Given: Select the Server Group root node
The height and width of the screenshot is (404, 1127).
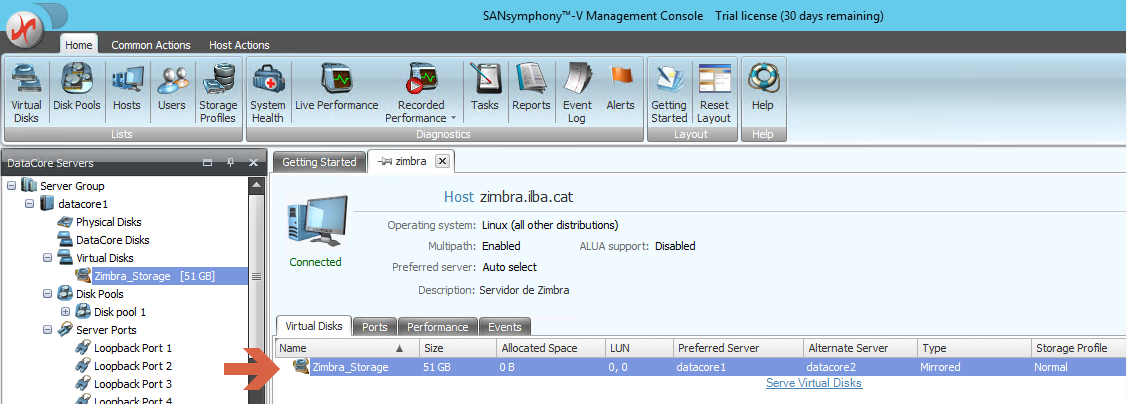Looking at the screenshot, I should click(x=72, y=186).
